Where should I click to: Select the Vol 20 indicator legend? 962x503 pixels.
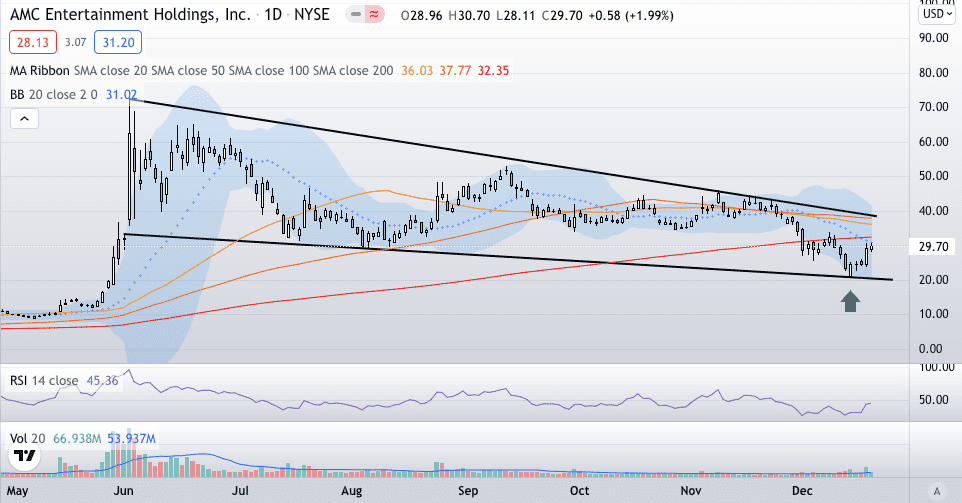[x=28, y=439]
